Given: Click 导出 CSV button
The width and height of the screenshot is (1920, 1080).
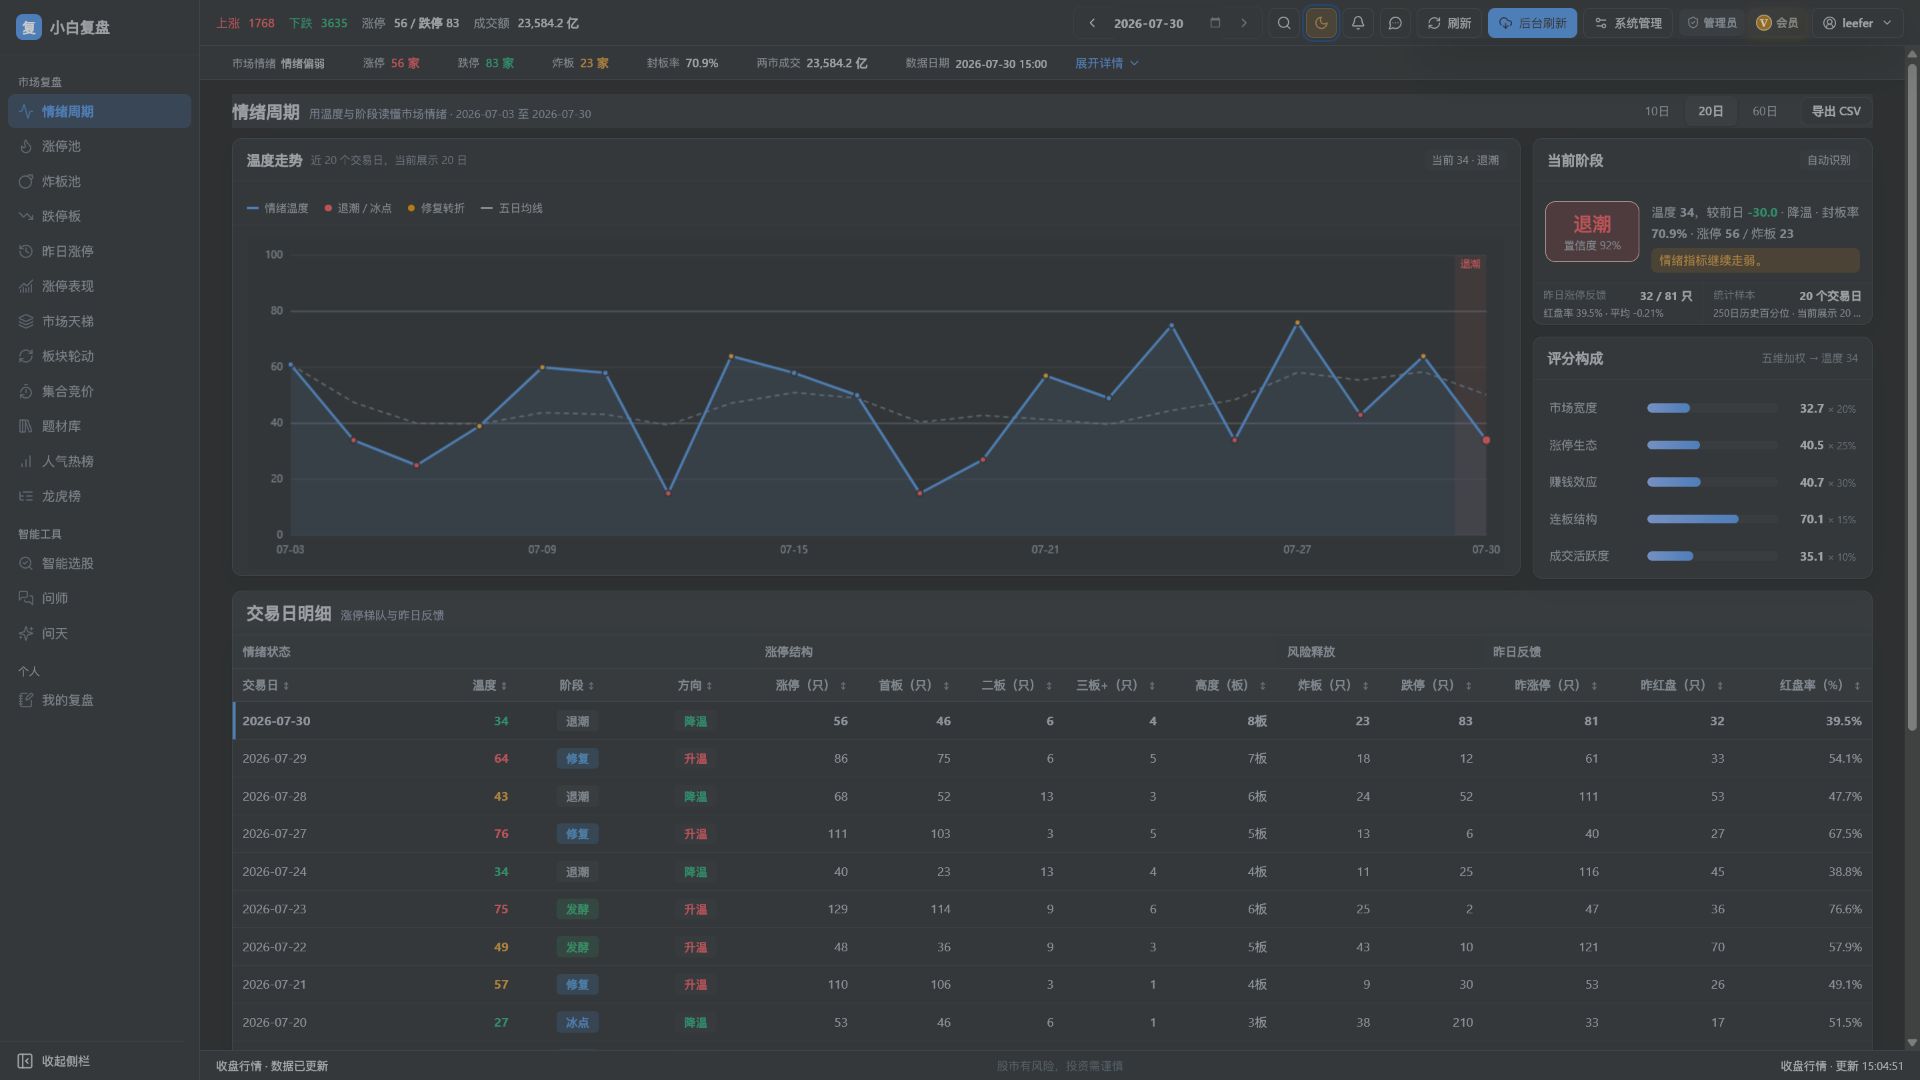Looking at the screenshot, I should [1836, 112].
